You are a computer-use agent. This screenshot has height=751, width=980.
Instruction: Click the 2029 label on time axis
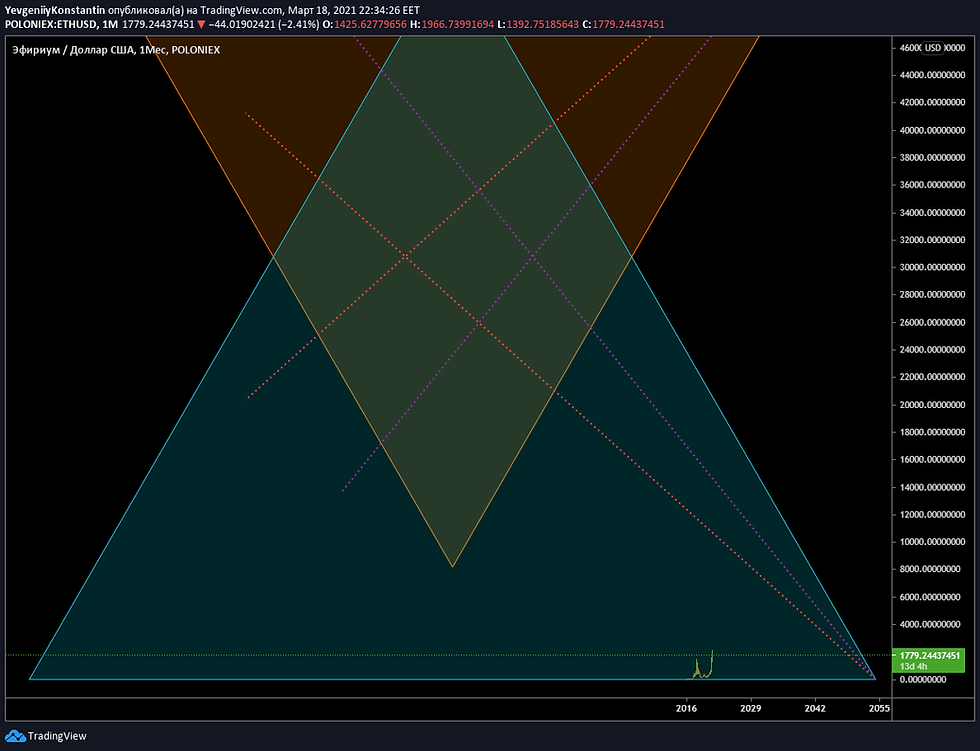pos(751,708)
